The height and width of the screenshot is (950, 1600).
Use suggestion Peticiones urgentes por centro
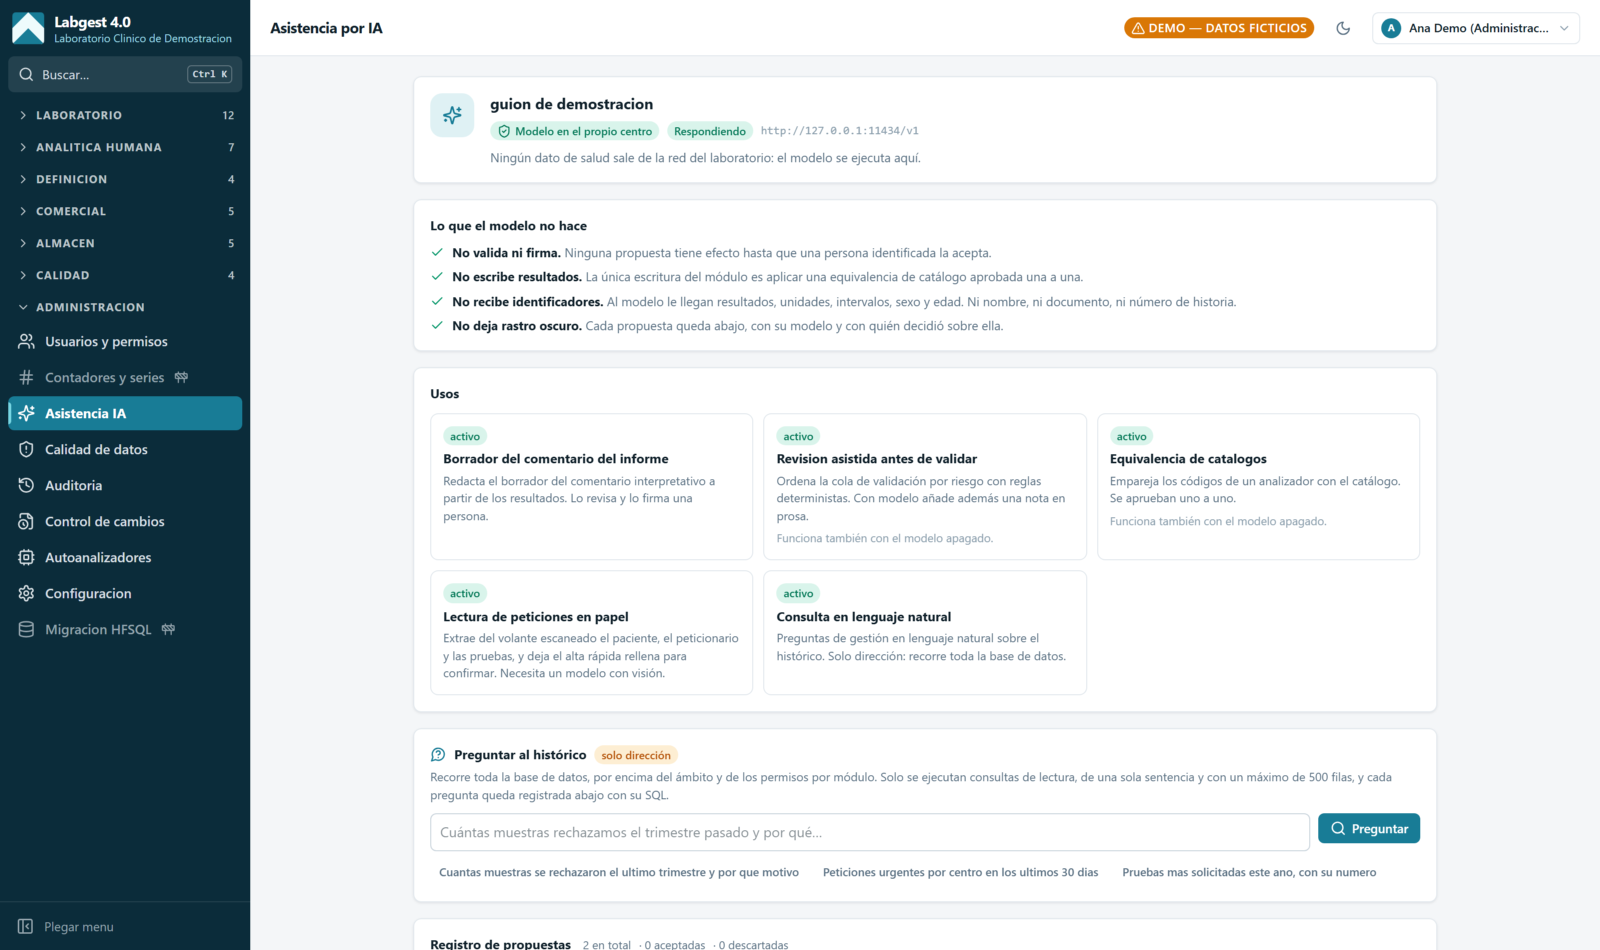tap(960, 872)
